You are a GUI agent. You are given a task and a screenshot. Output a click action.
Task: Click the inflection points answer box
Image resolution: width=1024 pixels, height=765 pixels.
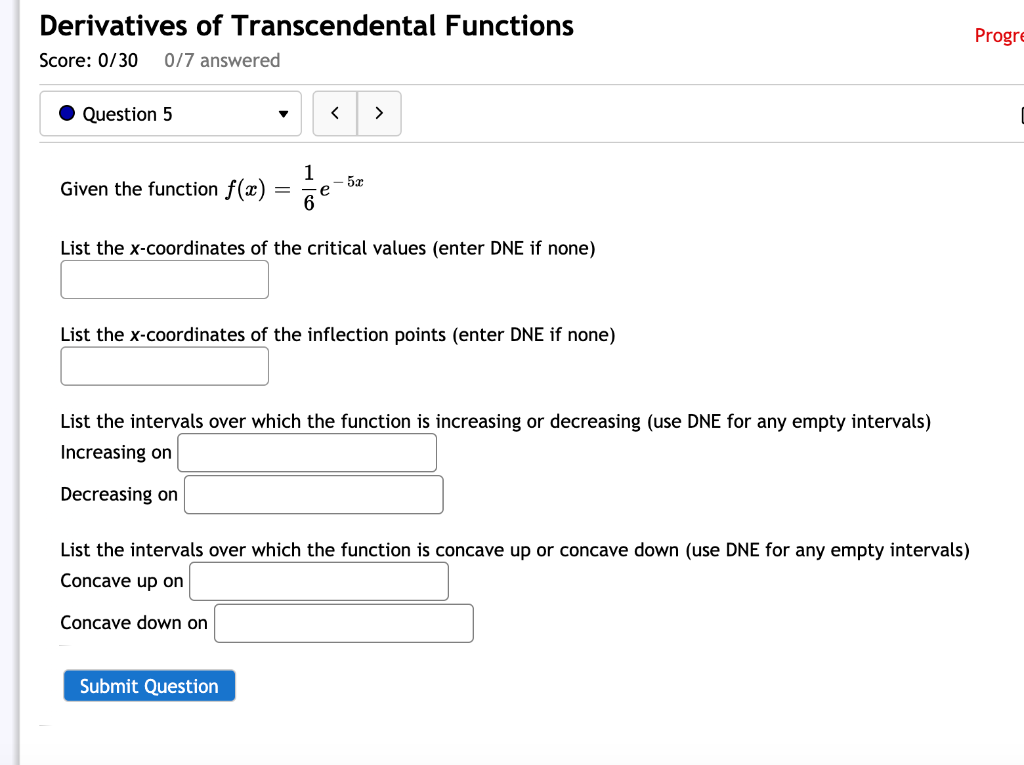tap(164, 366)
